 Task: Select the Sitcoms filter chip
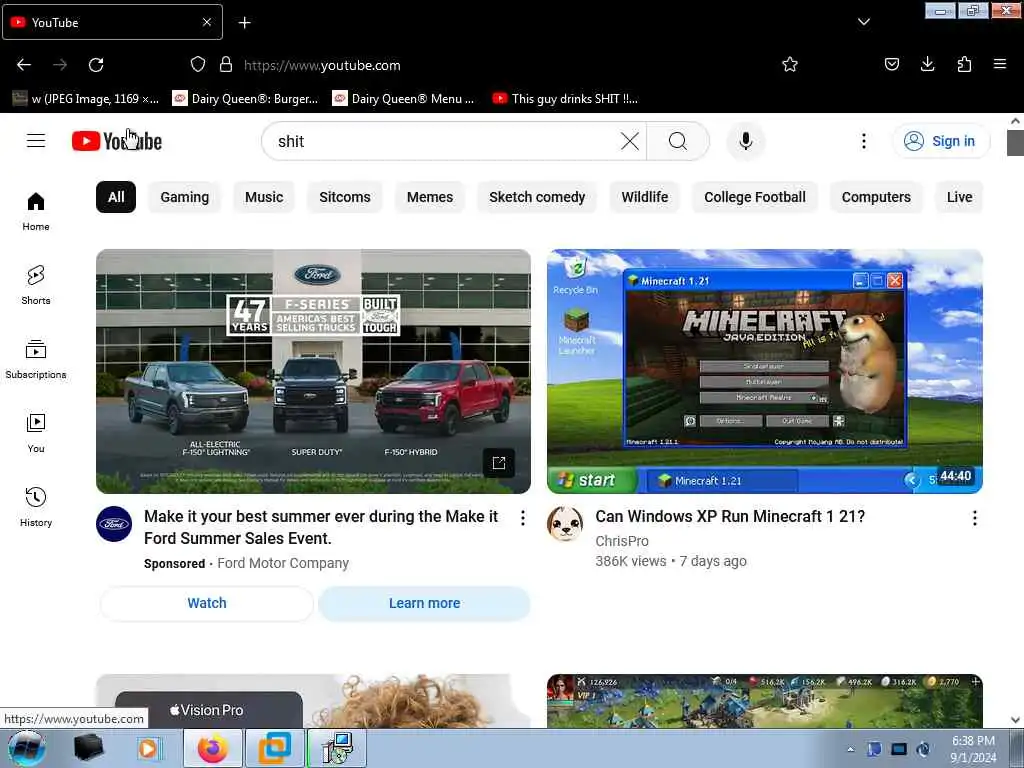(x=345, y=197)
